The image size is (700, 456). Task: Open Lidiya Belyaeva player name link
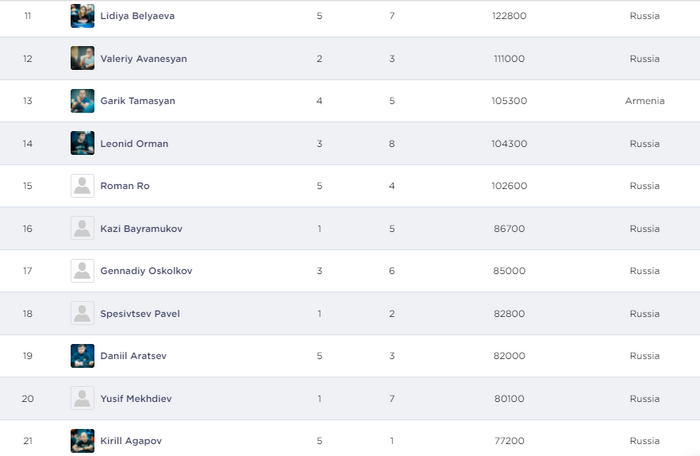138,16
